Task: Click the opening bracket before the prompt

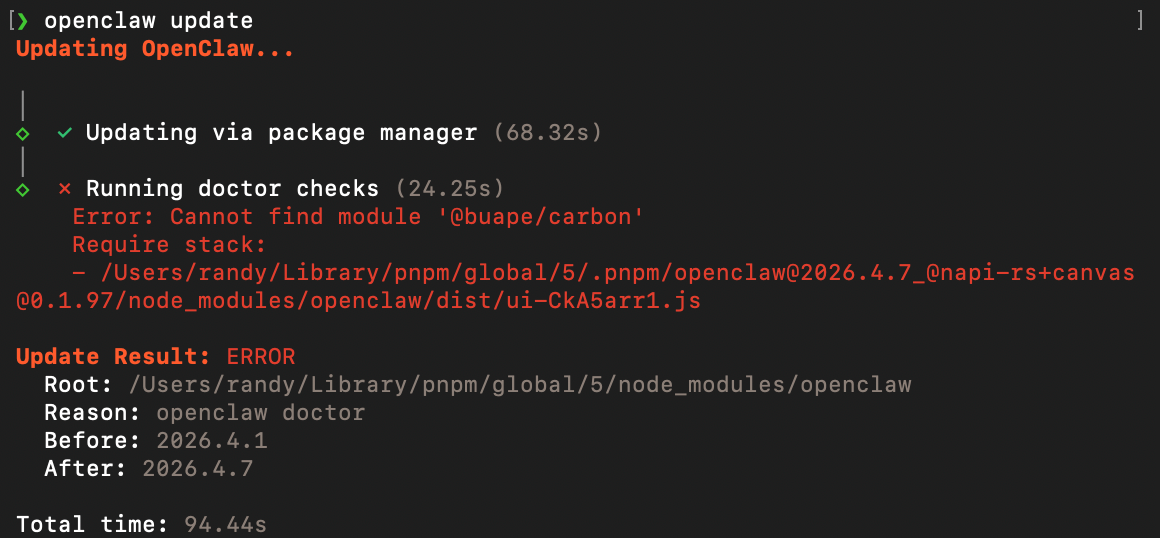Action: (10, 21)
